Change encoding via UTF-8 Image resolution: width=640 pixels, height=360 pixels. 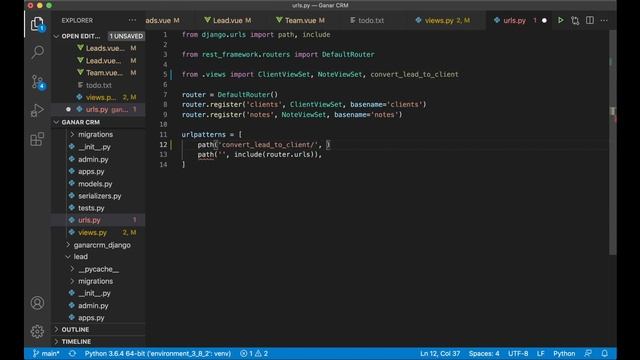click(x=518, y=353)
